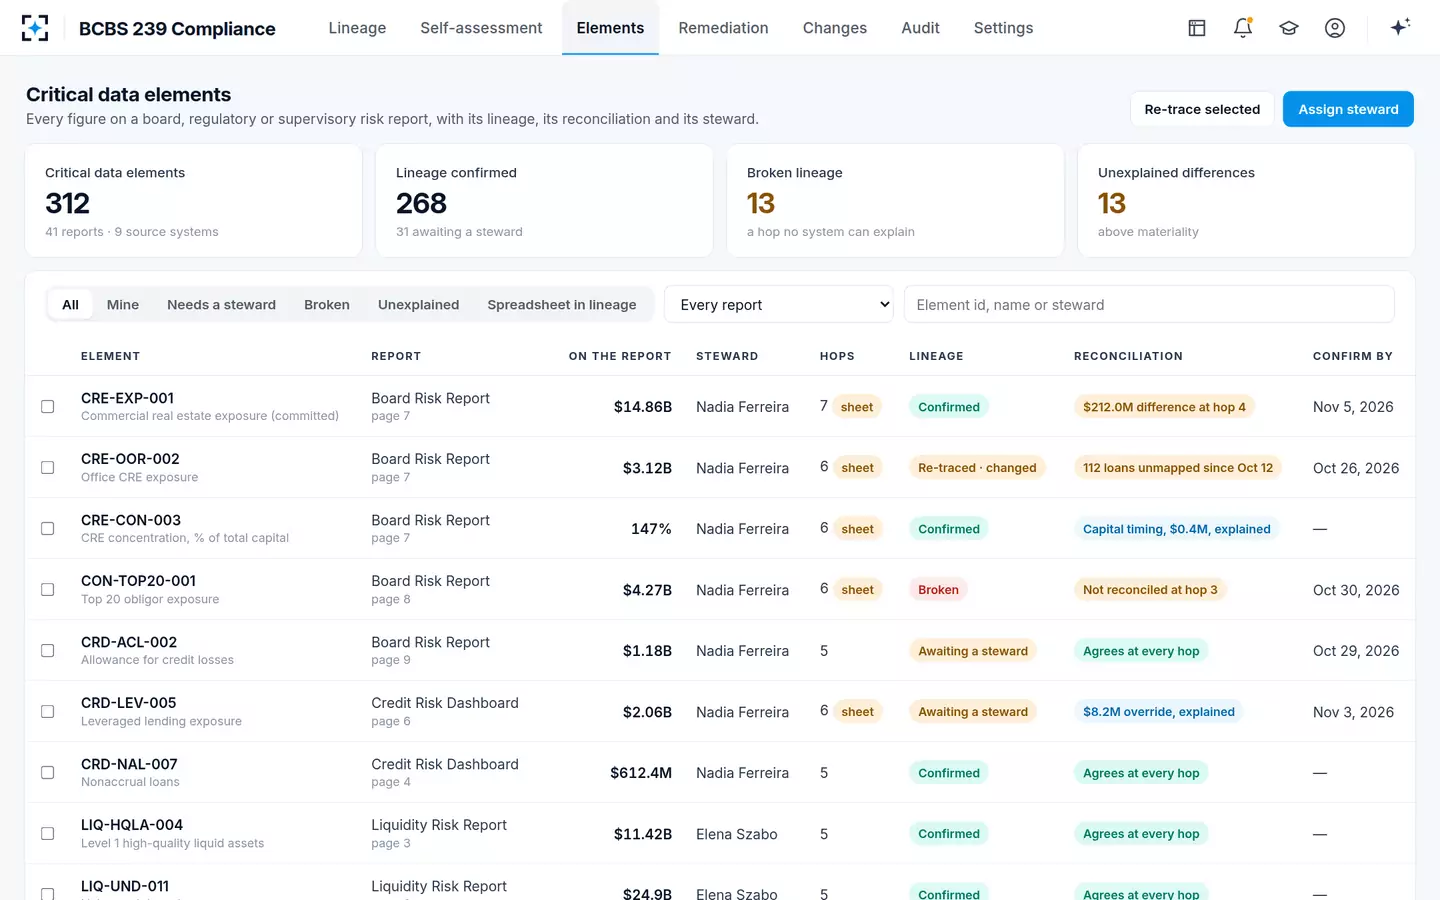Screen dimensions: 1440x900
Task: Click the $8.2M override, explained badge
Action: (1158, 711)
